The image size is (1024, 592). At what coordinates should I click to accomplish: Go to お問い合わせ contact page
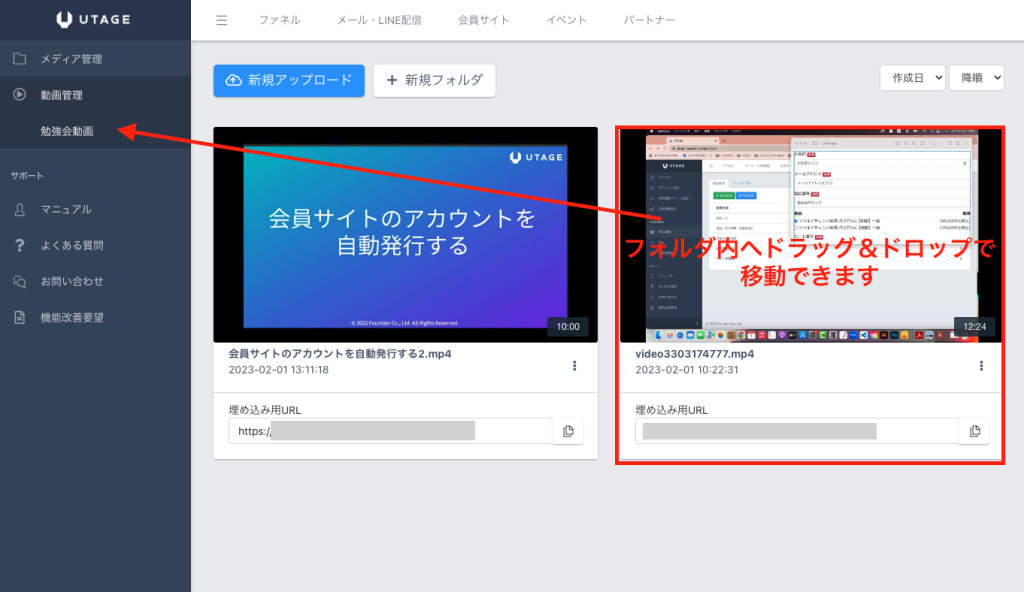pos(71,281)
